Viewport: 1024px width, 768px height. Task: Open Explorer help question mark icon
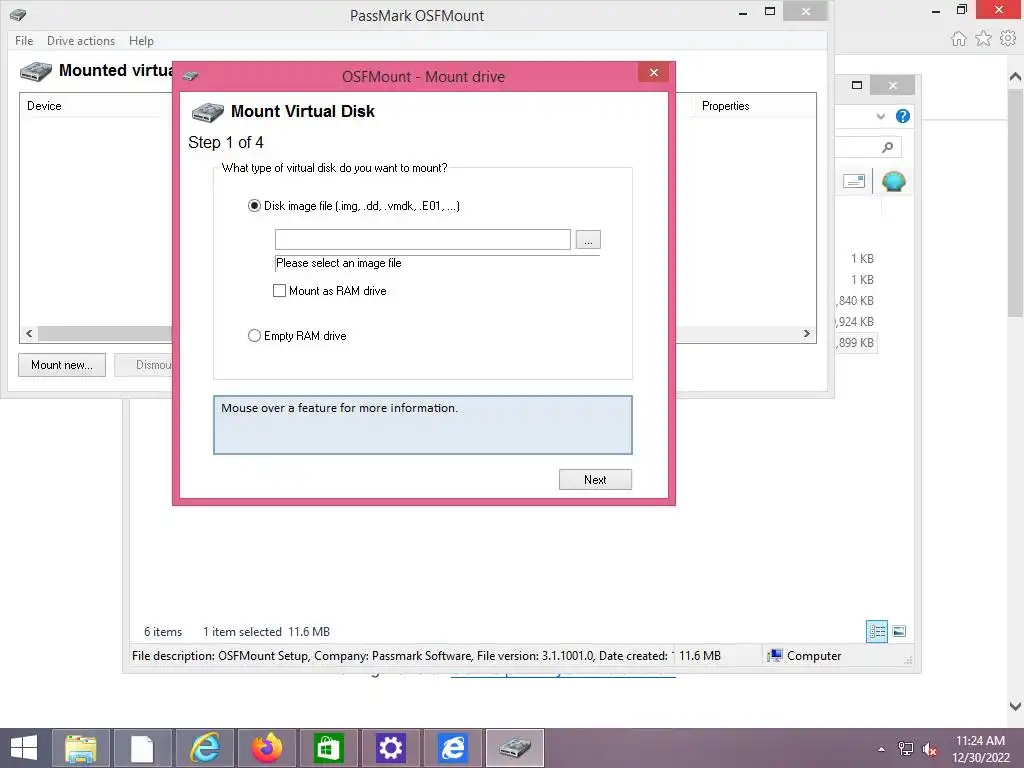pyautogui.click(x=903, y=116)
